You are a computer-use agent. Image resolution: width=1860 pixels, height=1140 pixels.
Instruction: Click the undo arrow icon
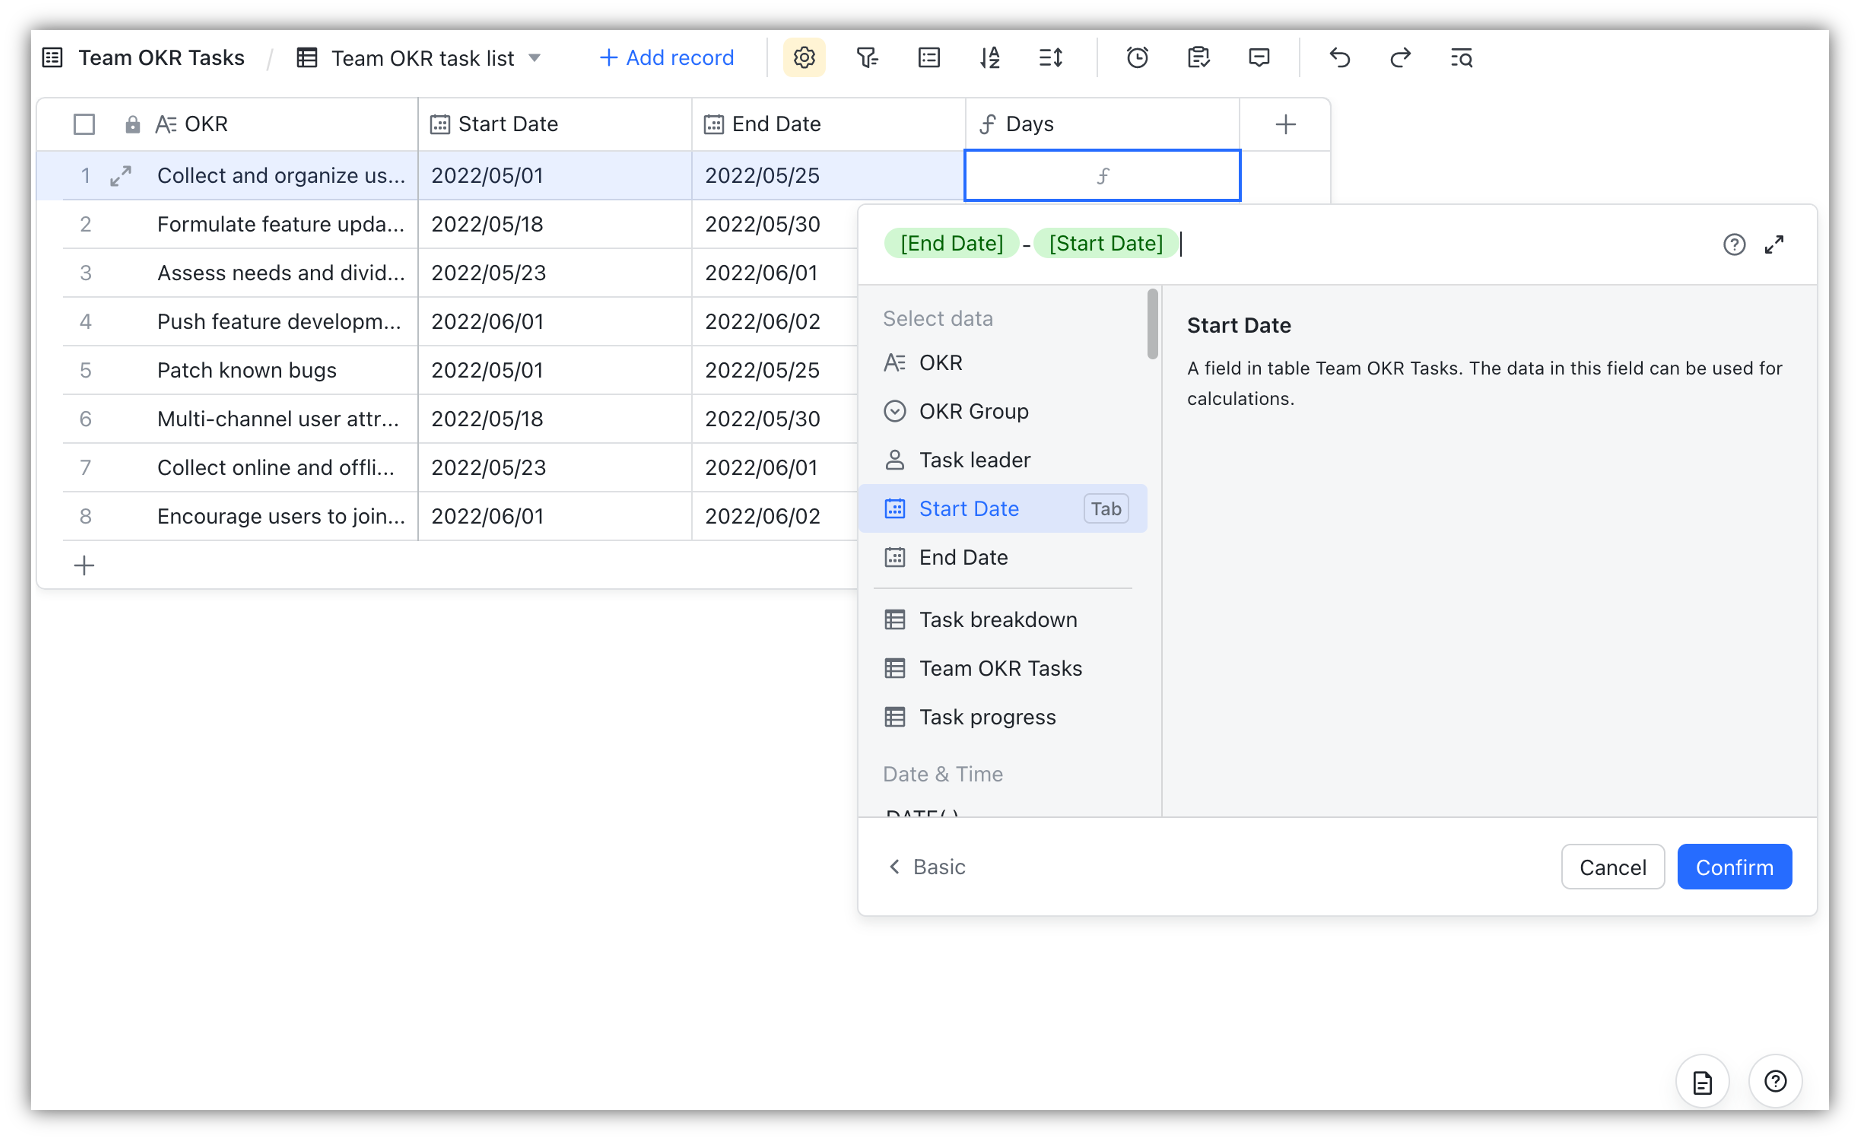pos(1339,58)
